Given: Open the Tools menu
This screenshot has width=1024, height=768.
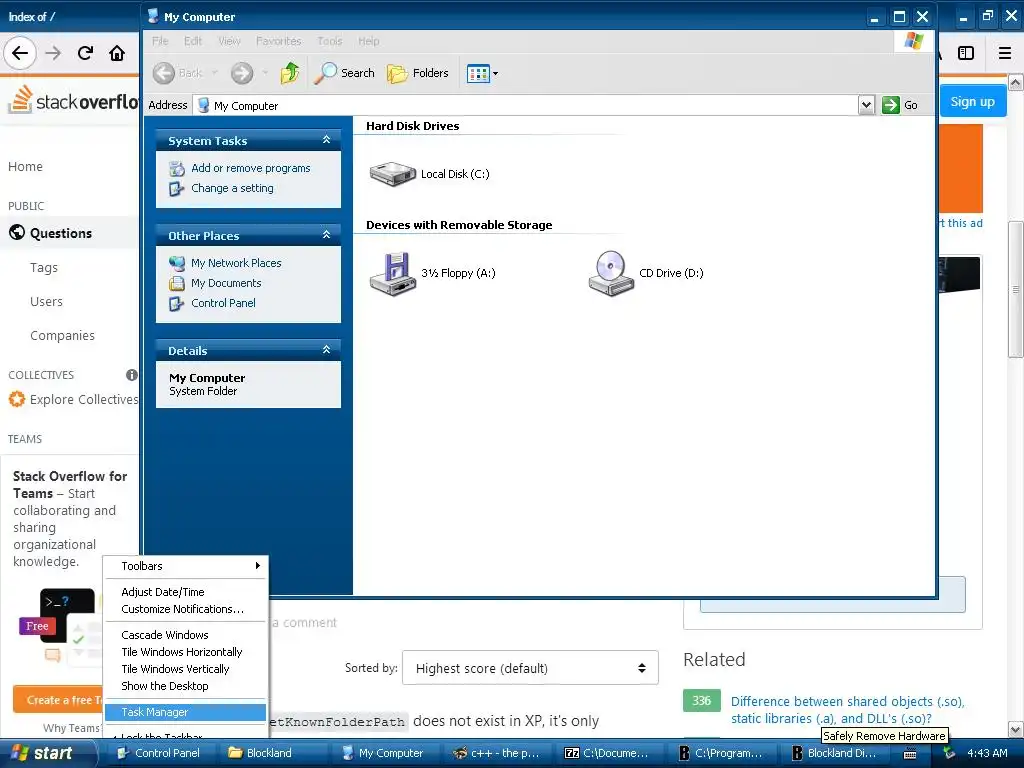Looking at the screenshot, I should click(330, 41).
